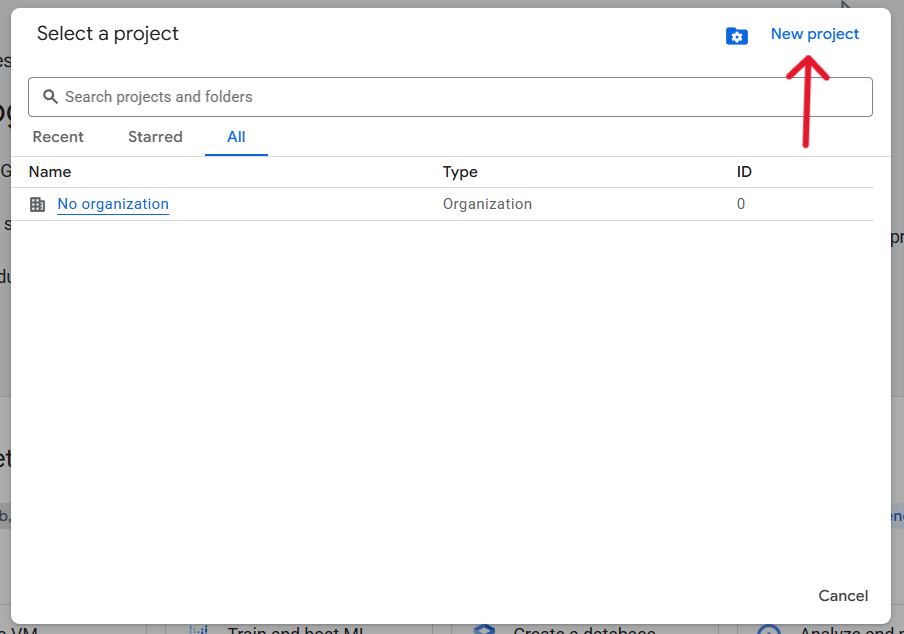The height and width of the screenshot is (634, 904).
Task: Type in Search projects and folders field
Action: click(x=460, y=97)
